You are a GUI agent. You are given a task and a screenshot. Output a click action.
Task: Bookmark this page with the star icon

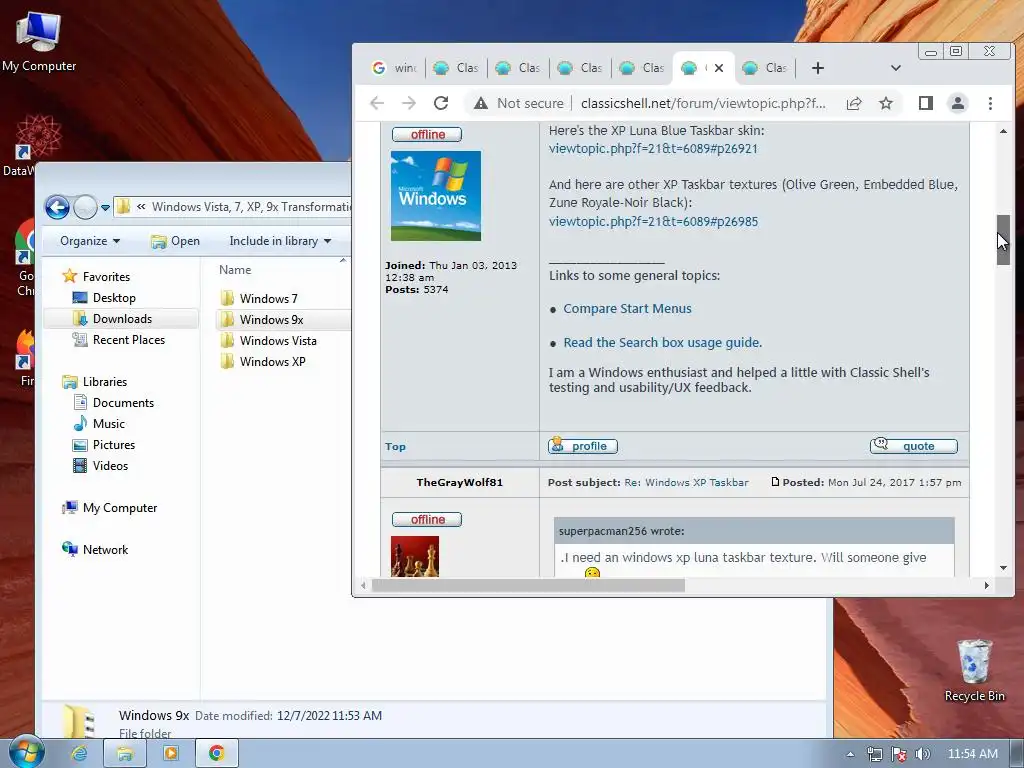pyautogui.click(x=886, y=103)
